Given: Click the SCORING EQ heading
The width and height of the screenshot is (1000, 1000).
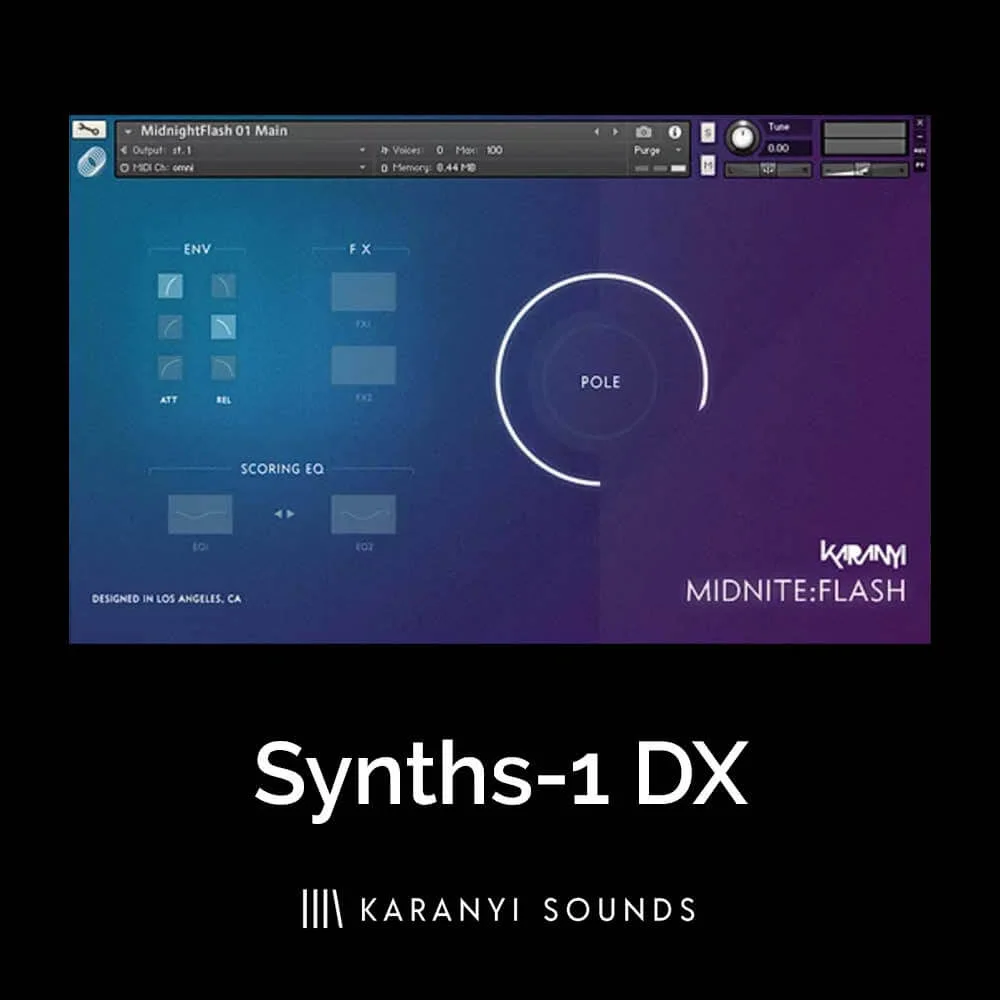Looking at the screenshot, I should point(282,469).
